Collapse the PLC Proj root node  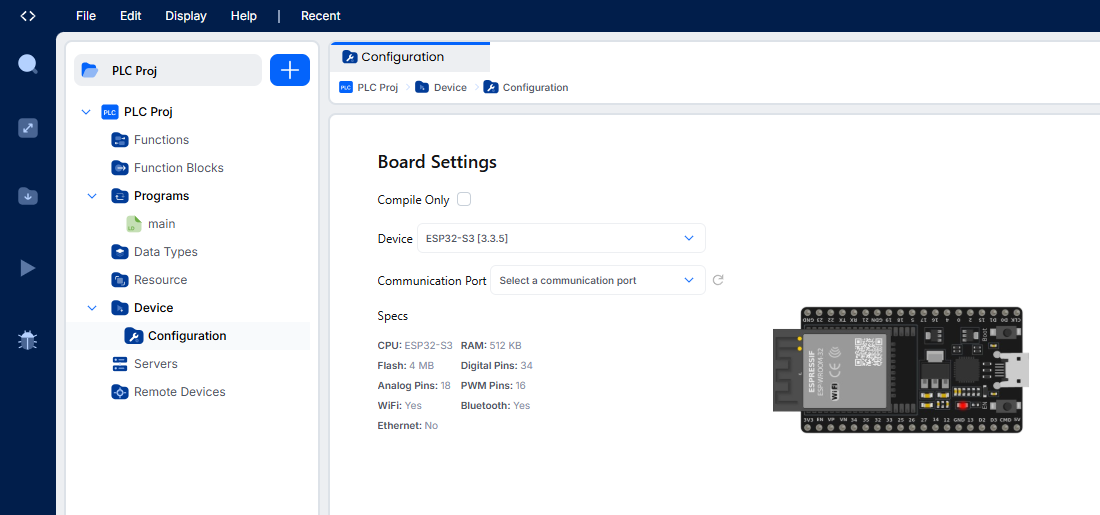point(85,112)
